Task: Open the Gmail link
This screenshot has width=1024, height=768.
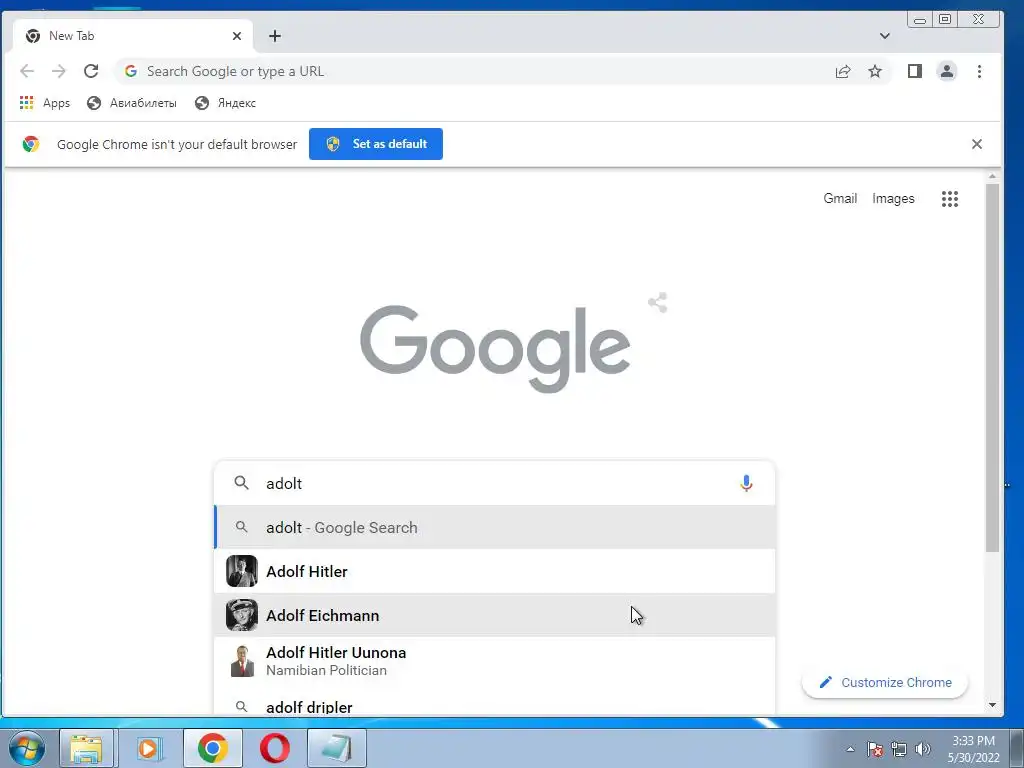Action: point(840,199)
